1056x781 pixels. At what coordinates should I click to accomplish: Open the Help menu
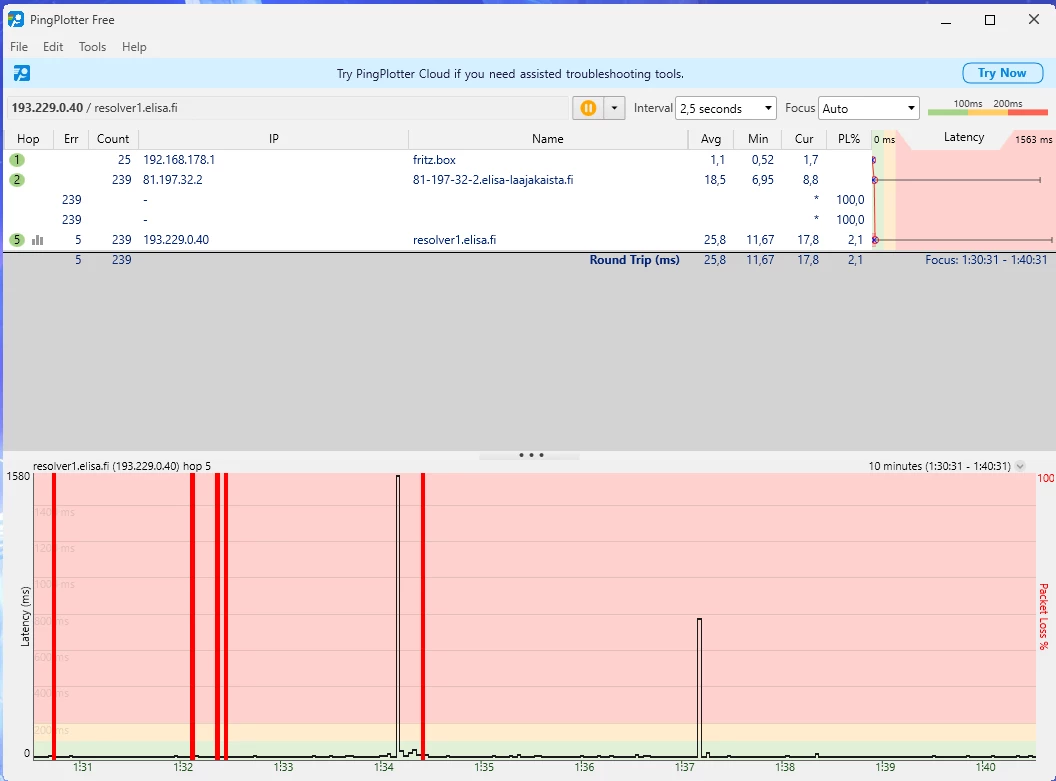134,46
